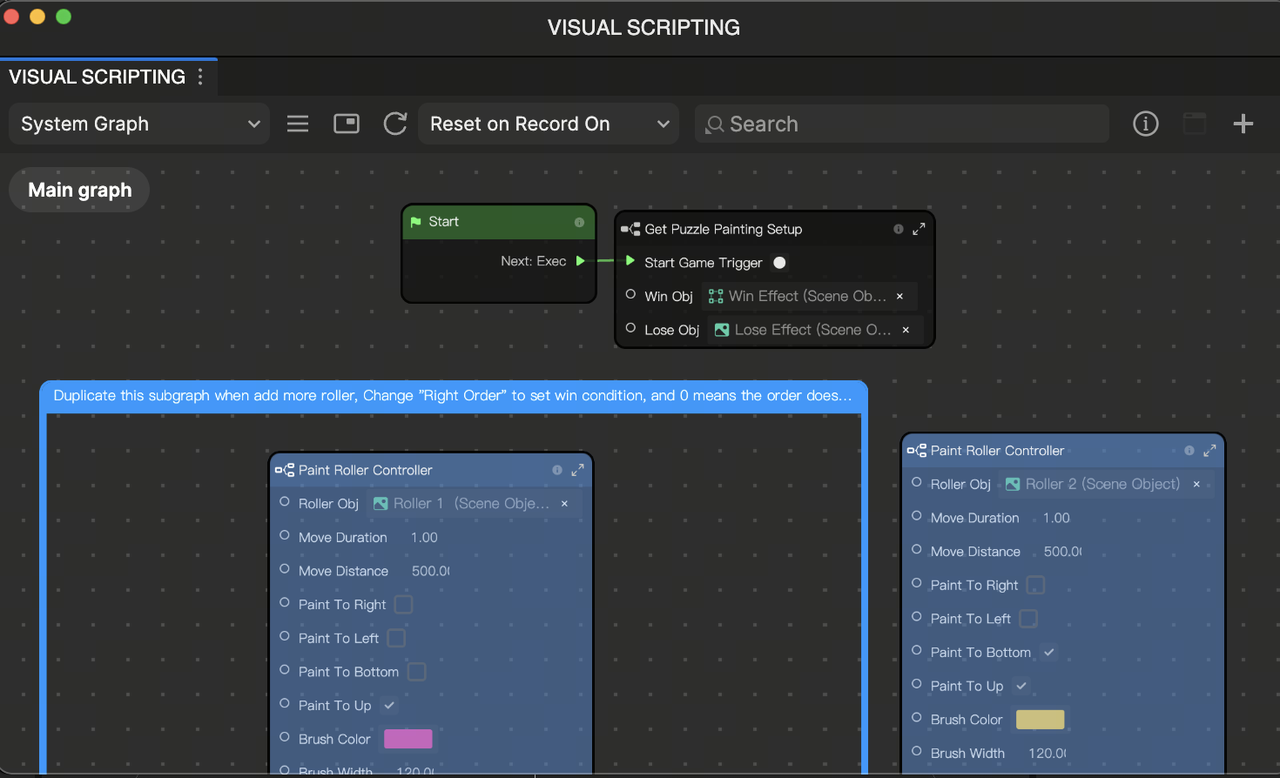Click subgraph icon on Get Puzzle Painting Setup
This screenshot has width=1280, height=778.
(630, 229)
